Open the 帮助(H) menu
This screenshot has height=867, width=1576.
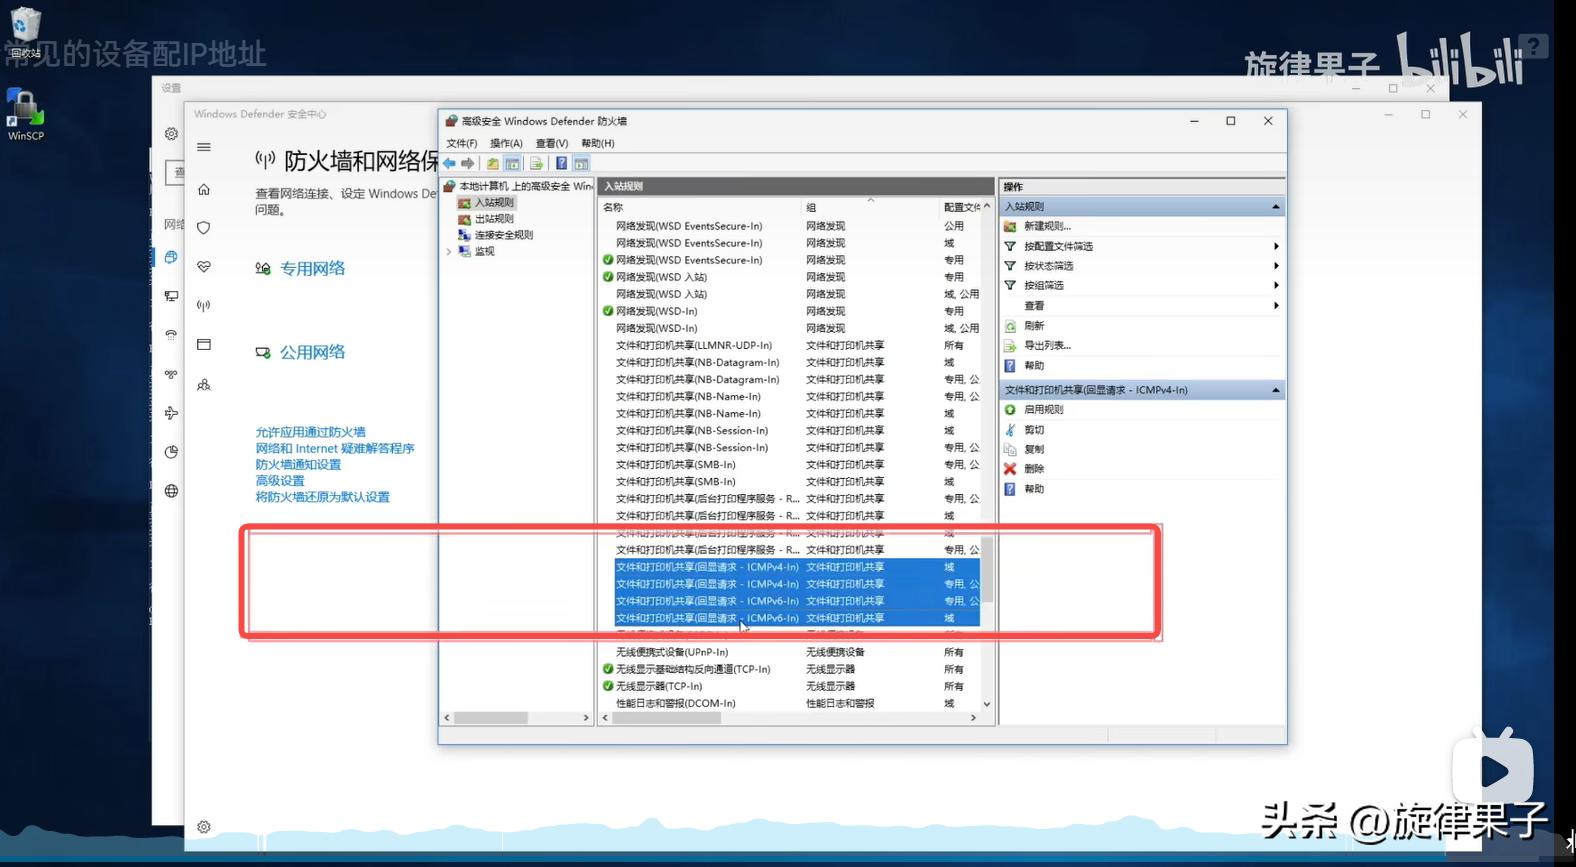point(597,143)
